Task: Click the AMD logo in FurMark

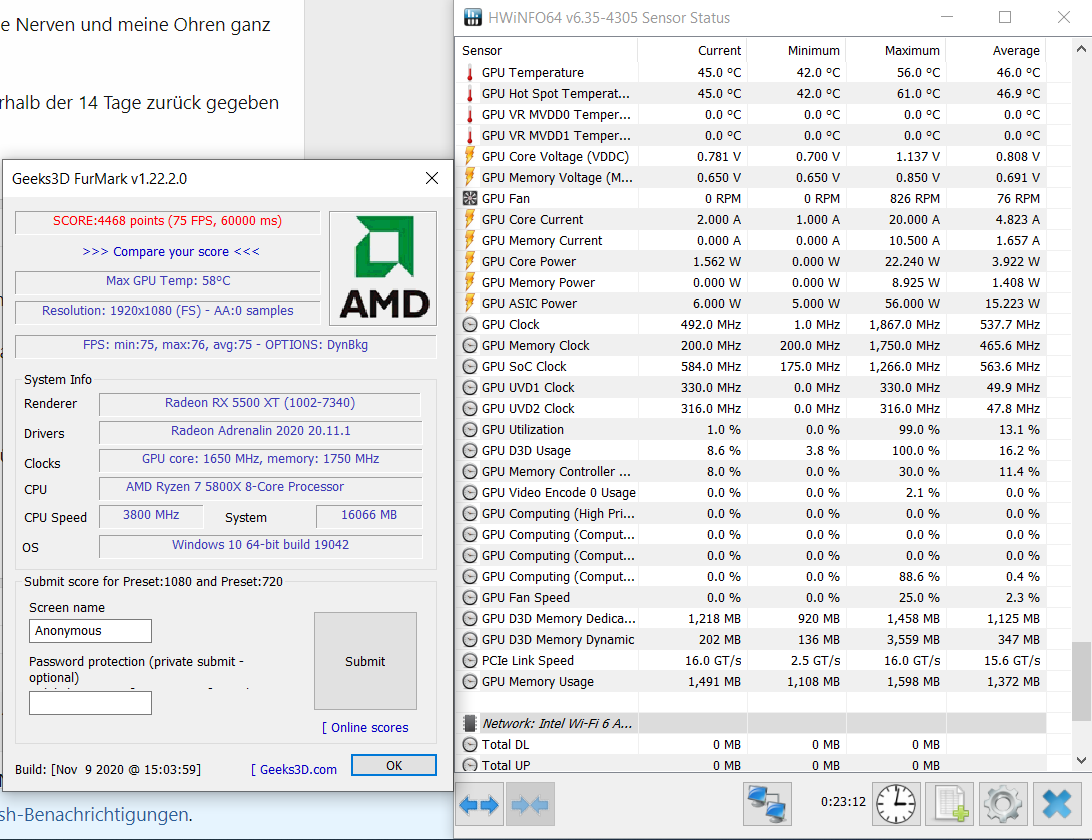Action: pyautogui.click(x=383, y=268)
